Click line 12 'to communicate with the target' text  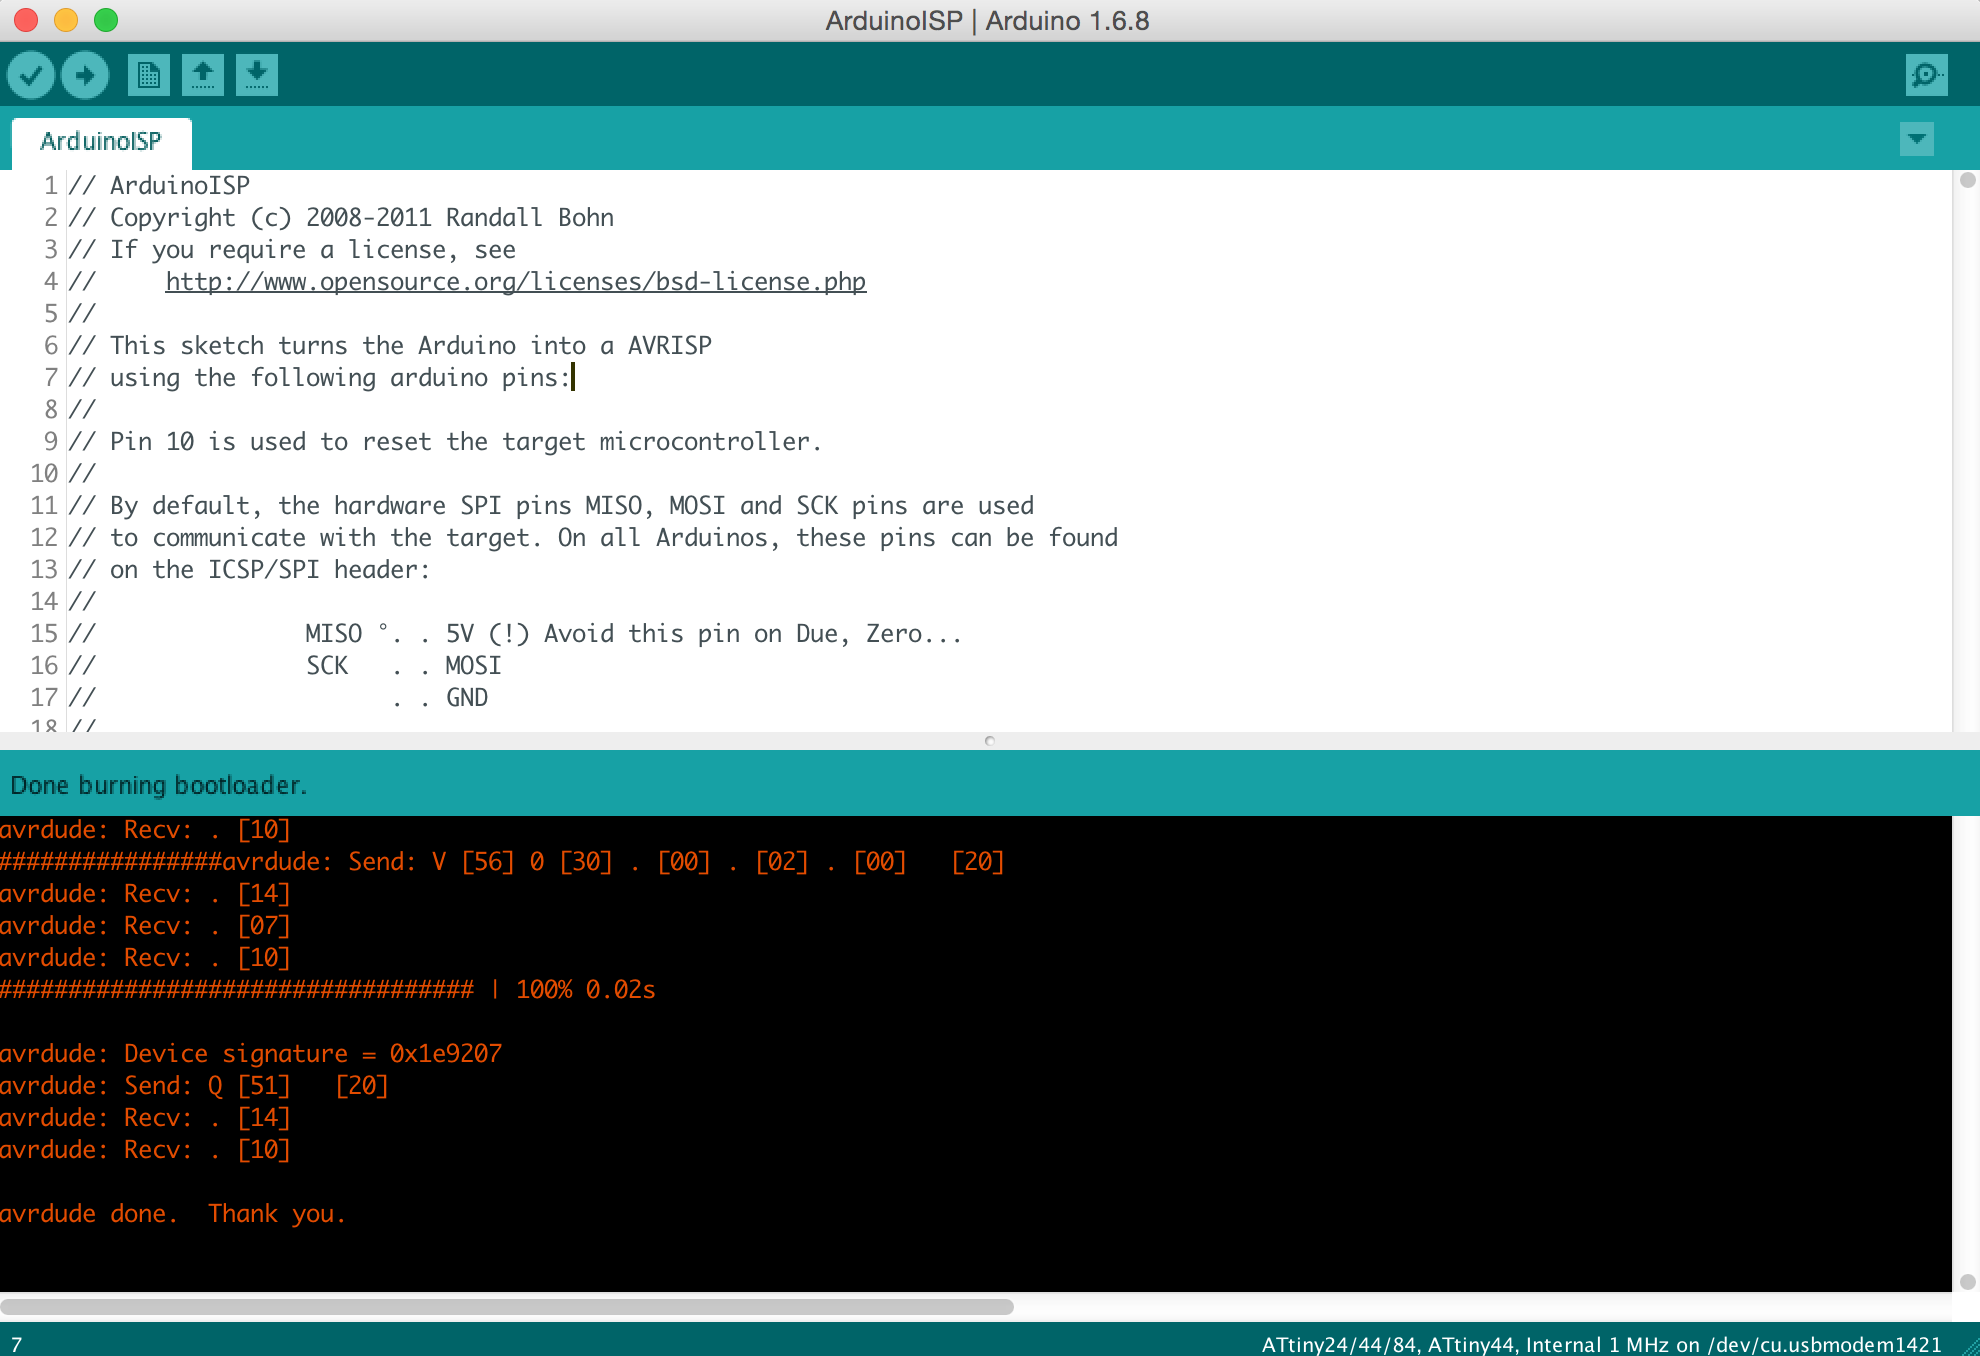pos(593,538)
